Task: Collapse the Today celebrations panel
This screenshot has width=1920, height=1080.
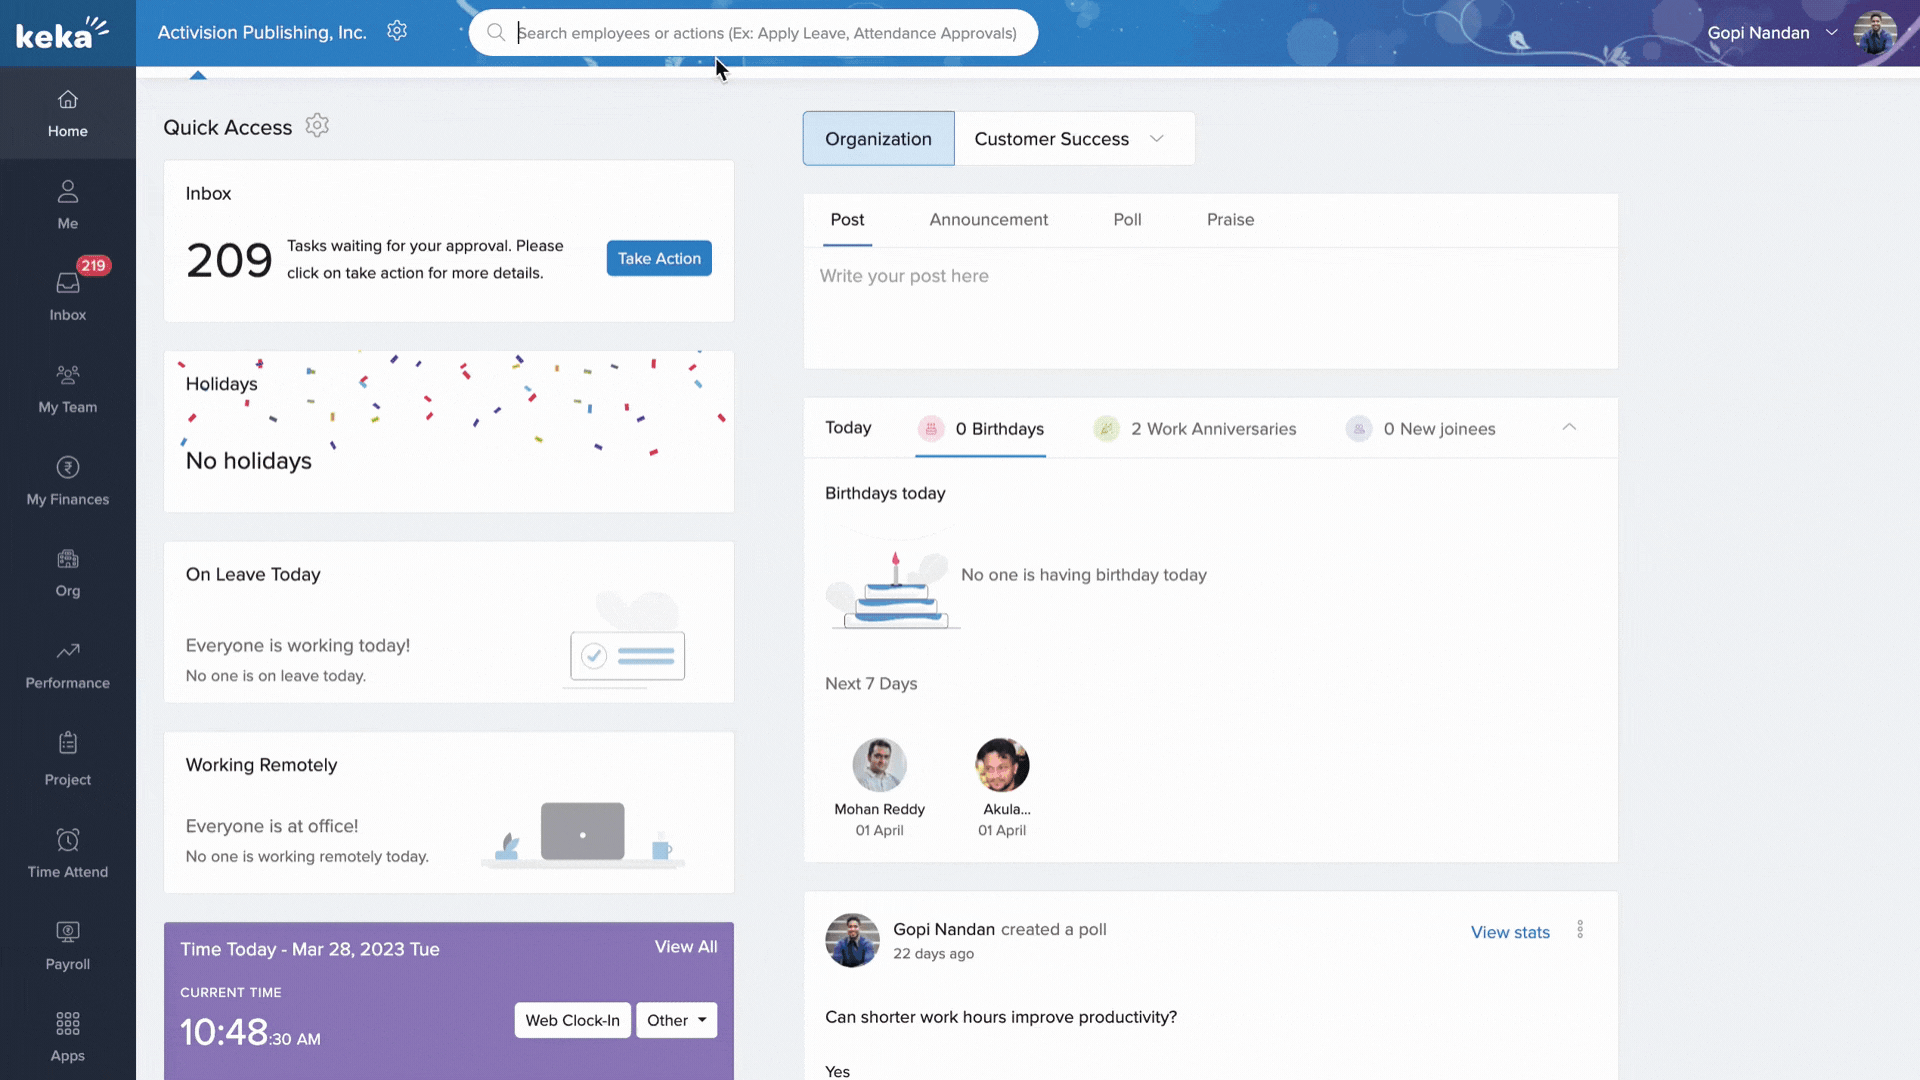Action: click(x=1569, y=427)
